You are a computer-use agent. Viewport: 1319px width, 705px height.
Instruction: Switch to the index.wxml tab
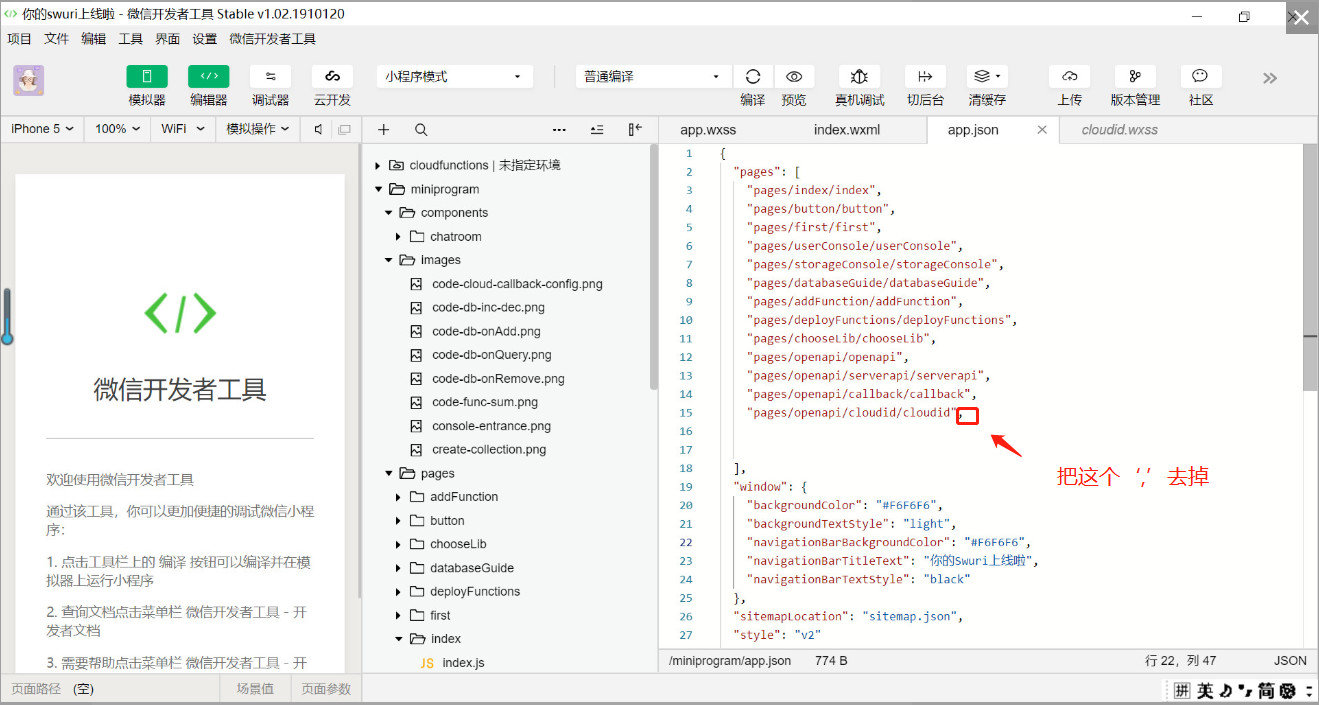(847, 130)
